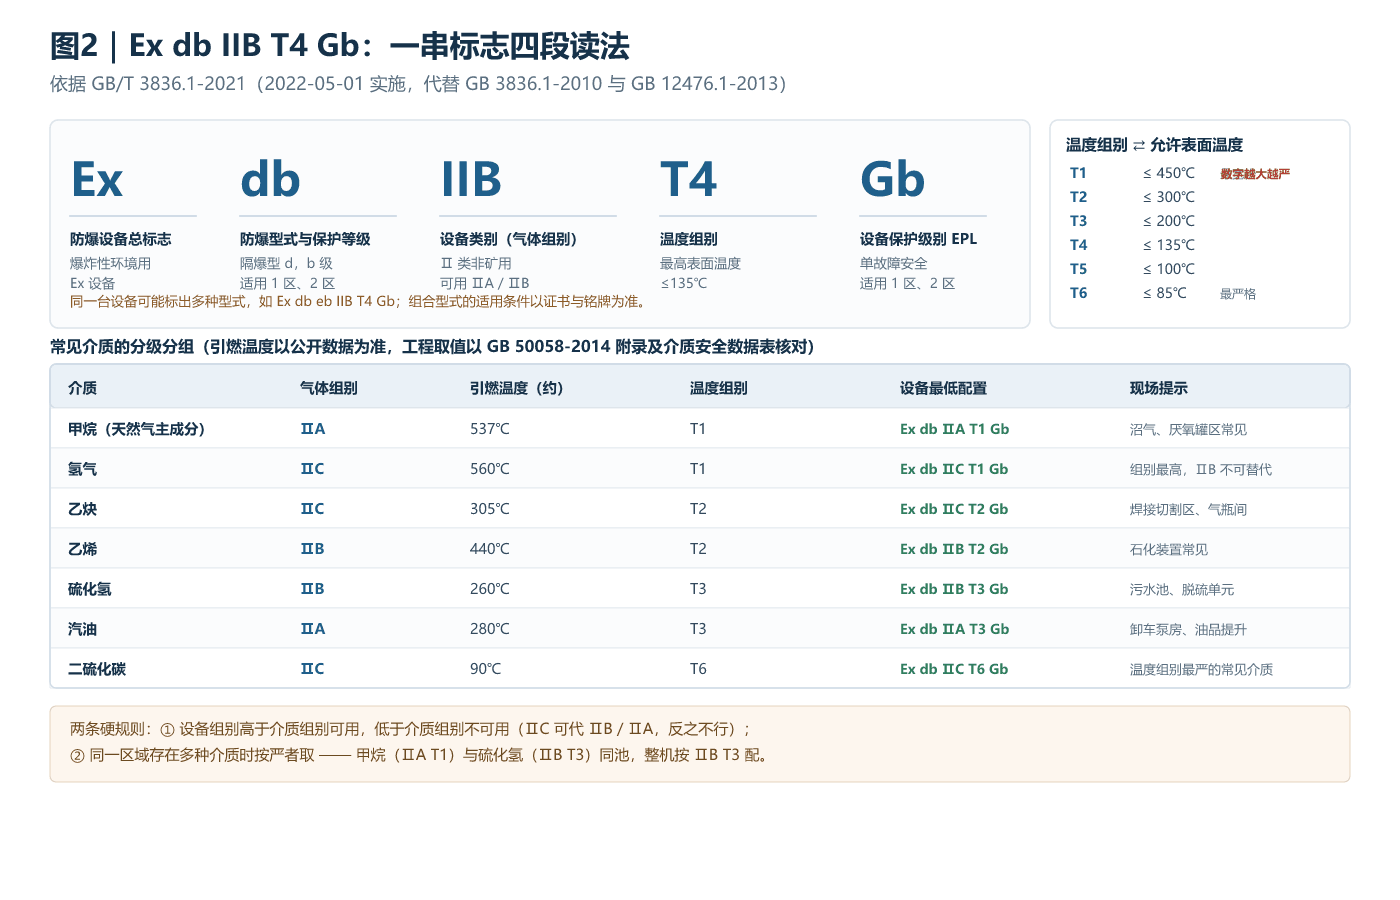1400x900 pixels.
Task: Select the table header '设备最低配置'
Action: [943, 388]
